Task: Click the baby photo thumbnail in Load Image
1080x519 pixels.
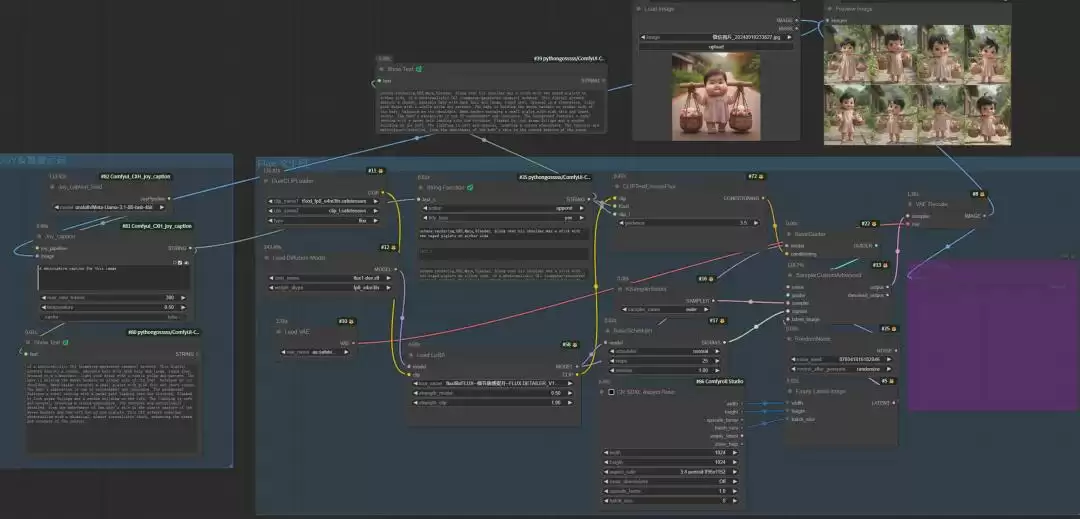Action: click(716, 97)
